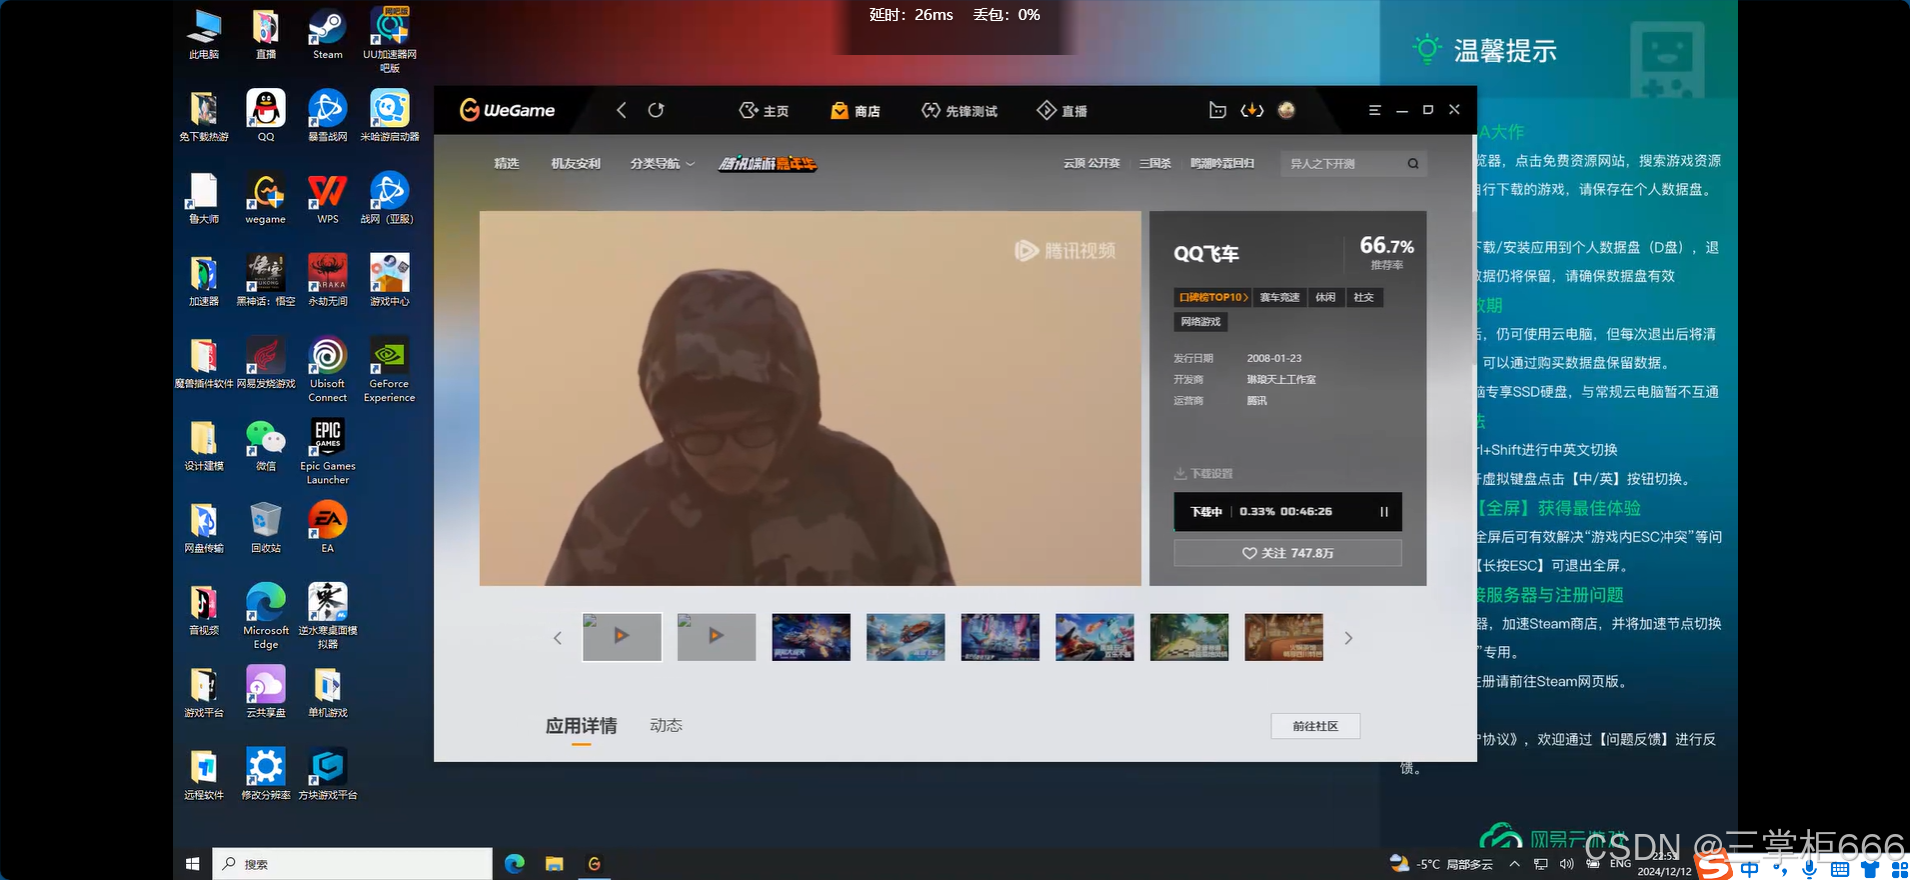Open Edge from the Windows taskbar

pyautogui.click(x=515, y=864)
